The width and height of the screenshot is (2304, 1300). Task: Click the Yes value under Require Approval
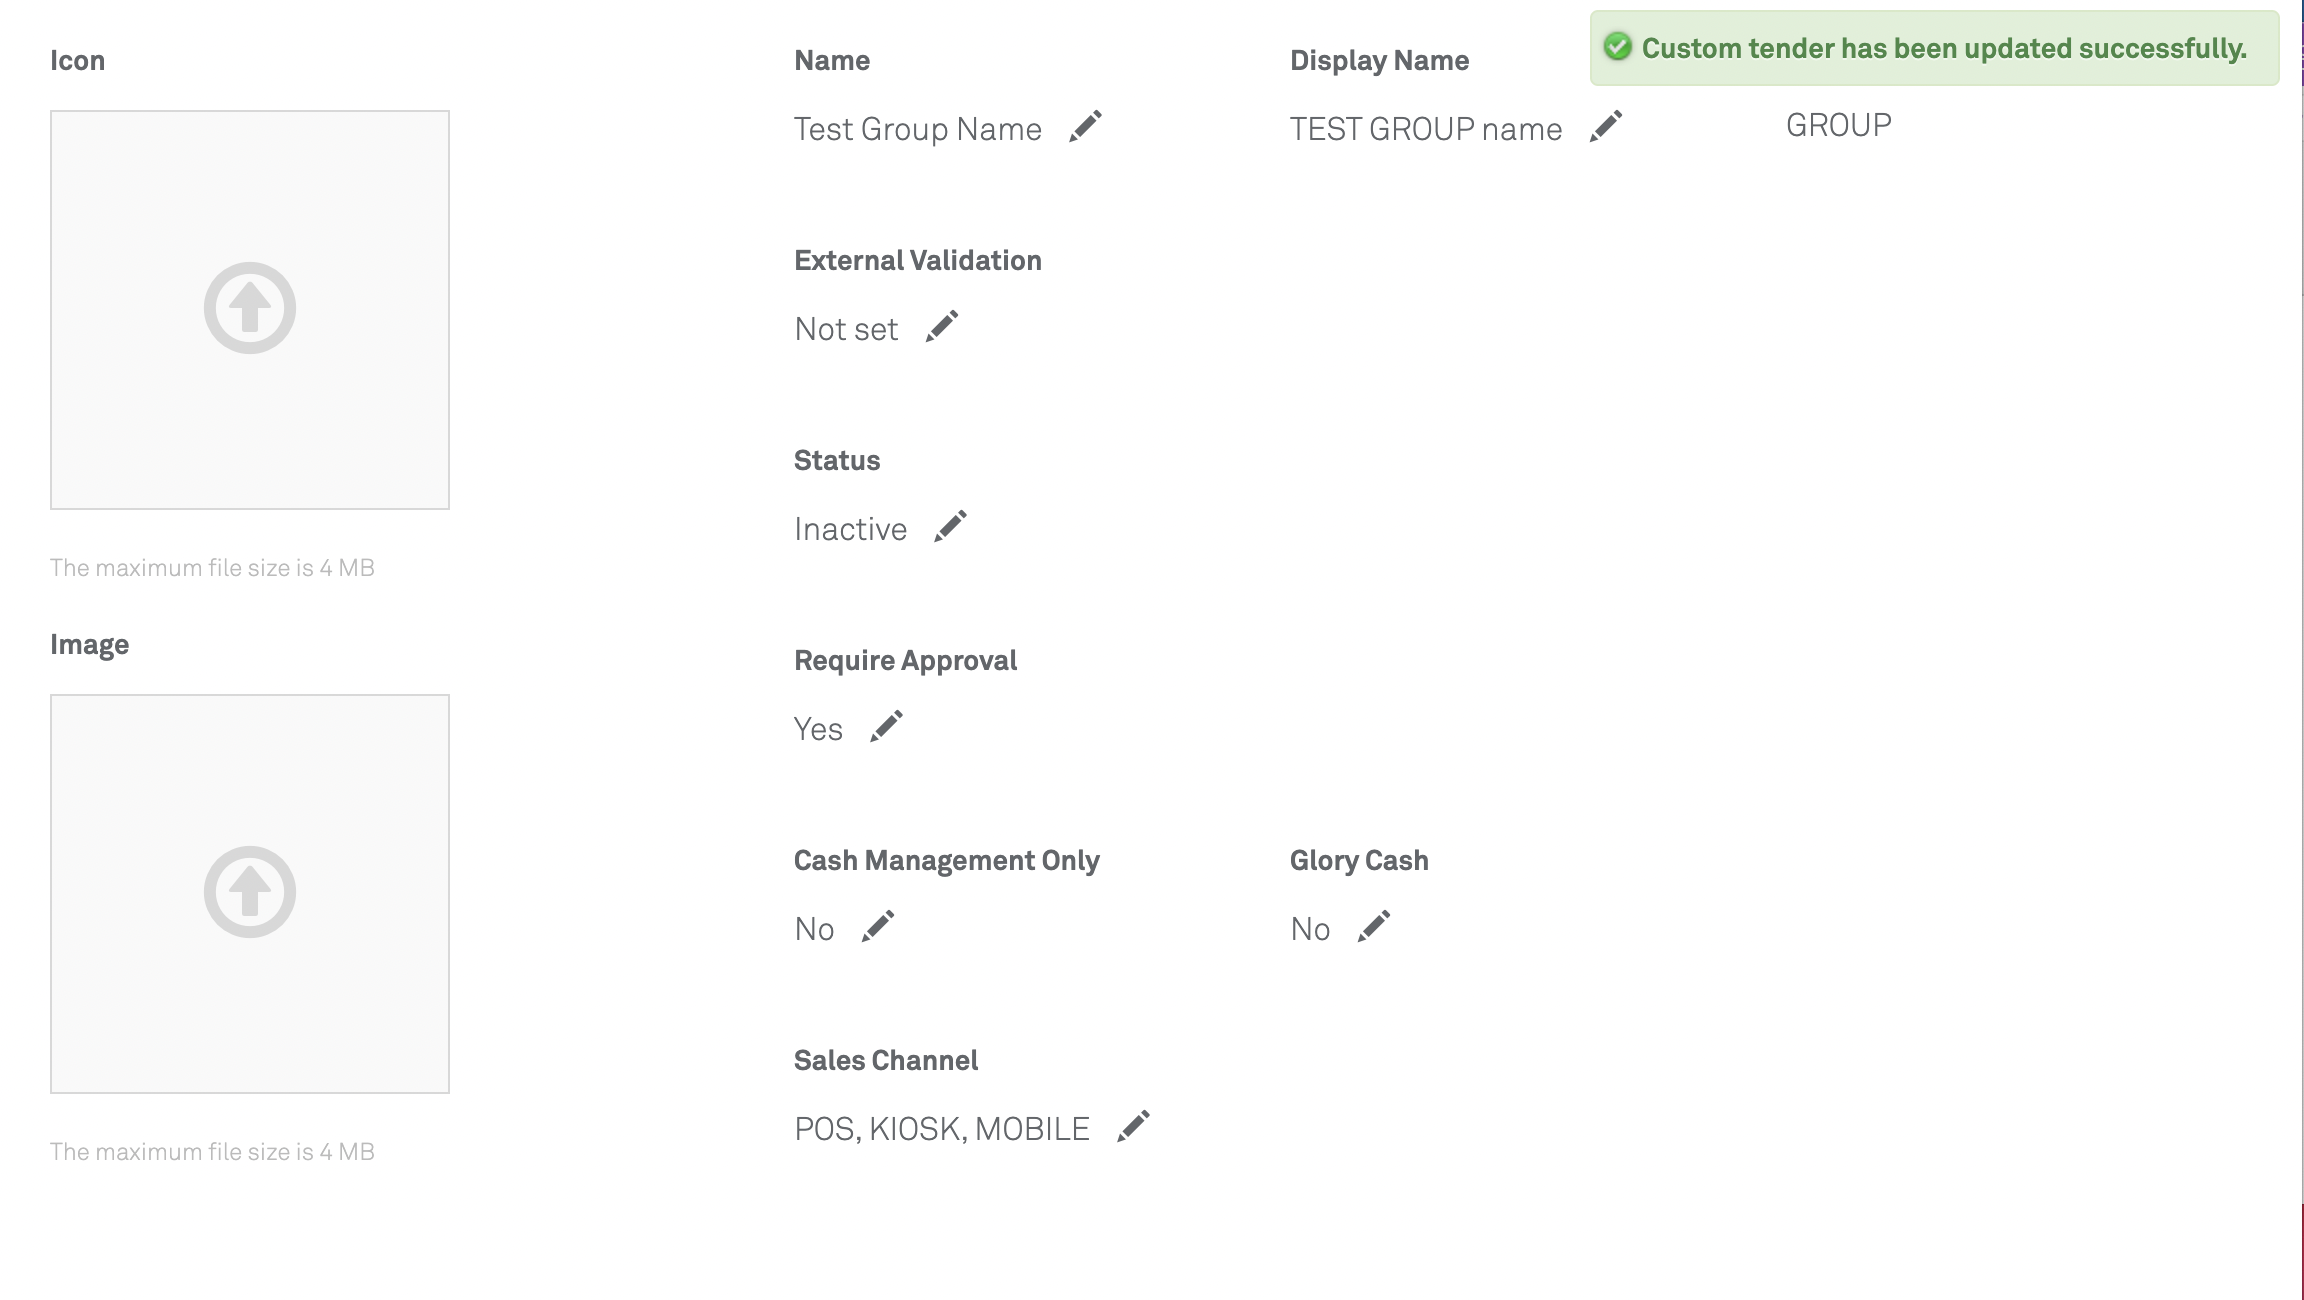[818, 730]
